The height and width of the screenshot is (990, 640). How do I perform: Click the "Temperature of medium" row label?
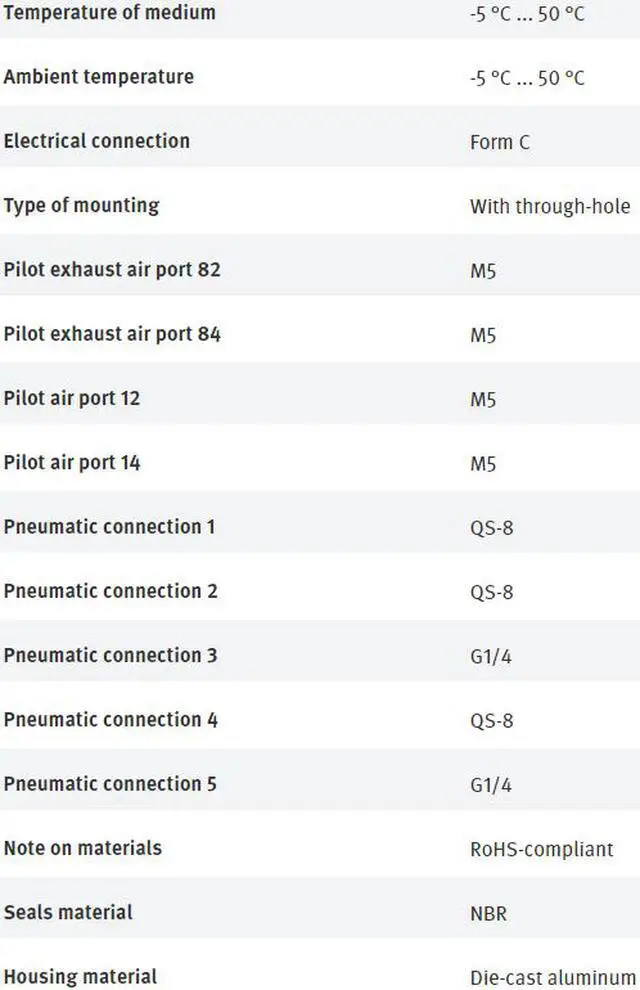(x=109, y=14)
